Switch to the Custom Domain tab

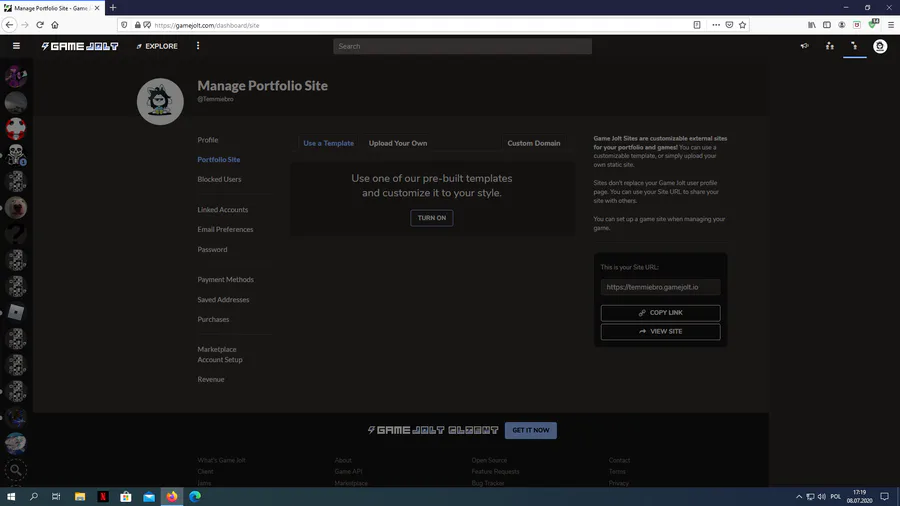pyautogui.click(x=534, y=143)
